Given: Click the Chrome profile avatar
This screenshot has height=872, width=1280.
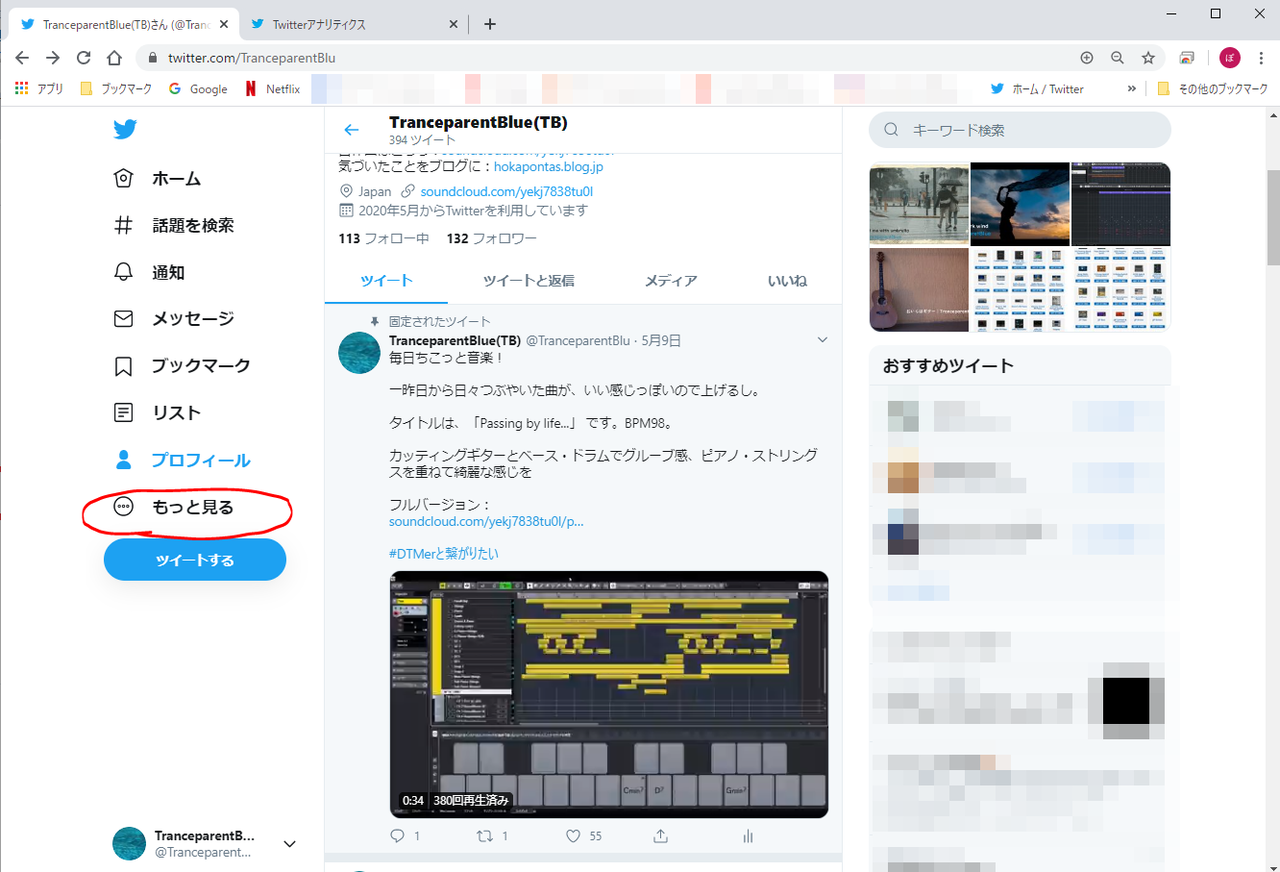Looking at the screenshot, I should (1229, 58).
